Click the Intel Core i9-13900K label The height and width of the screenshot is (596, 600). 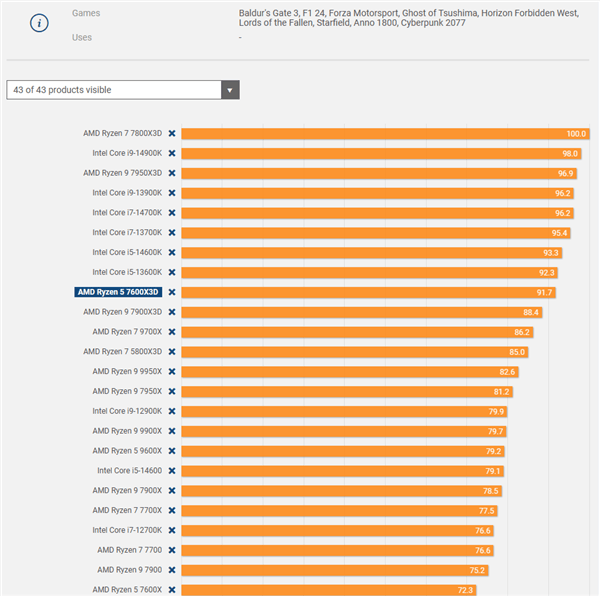(127, 193)
